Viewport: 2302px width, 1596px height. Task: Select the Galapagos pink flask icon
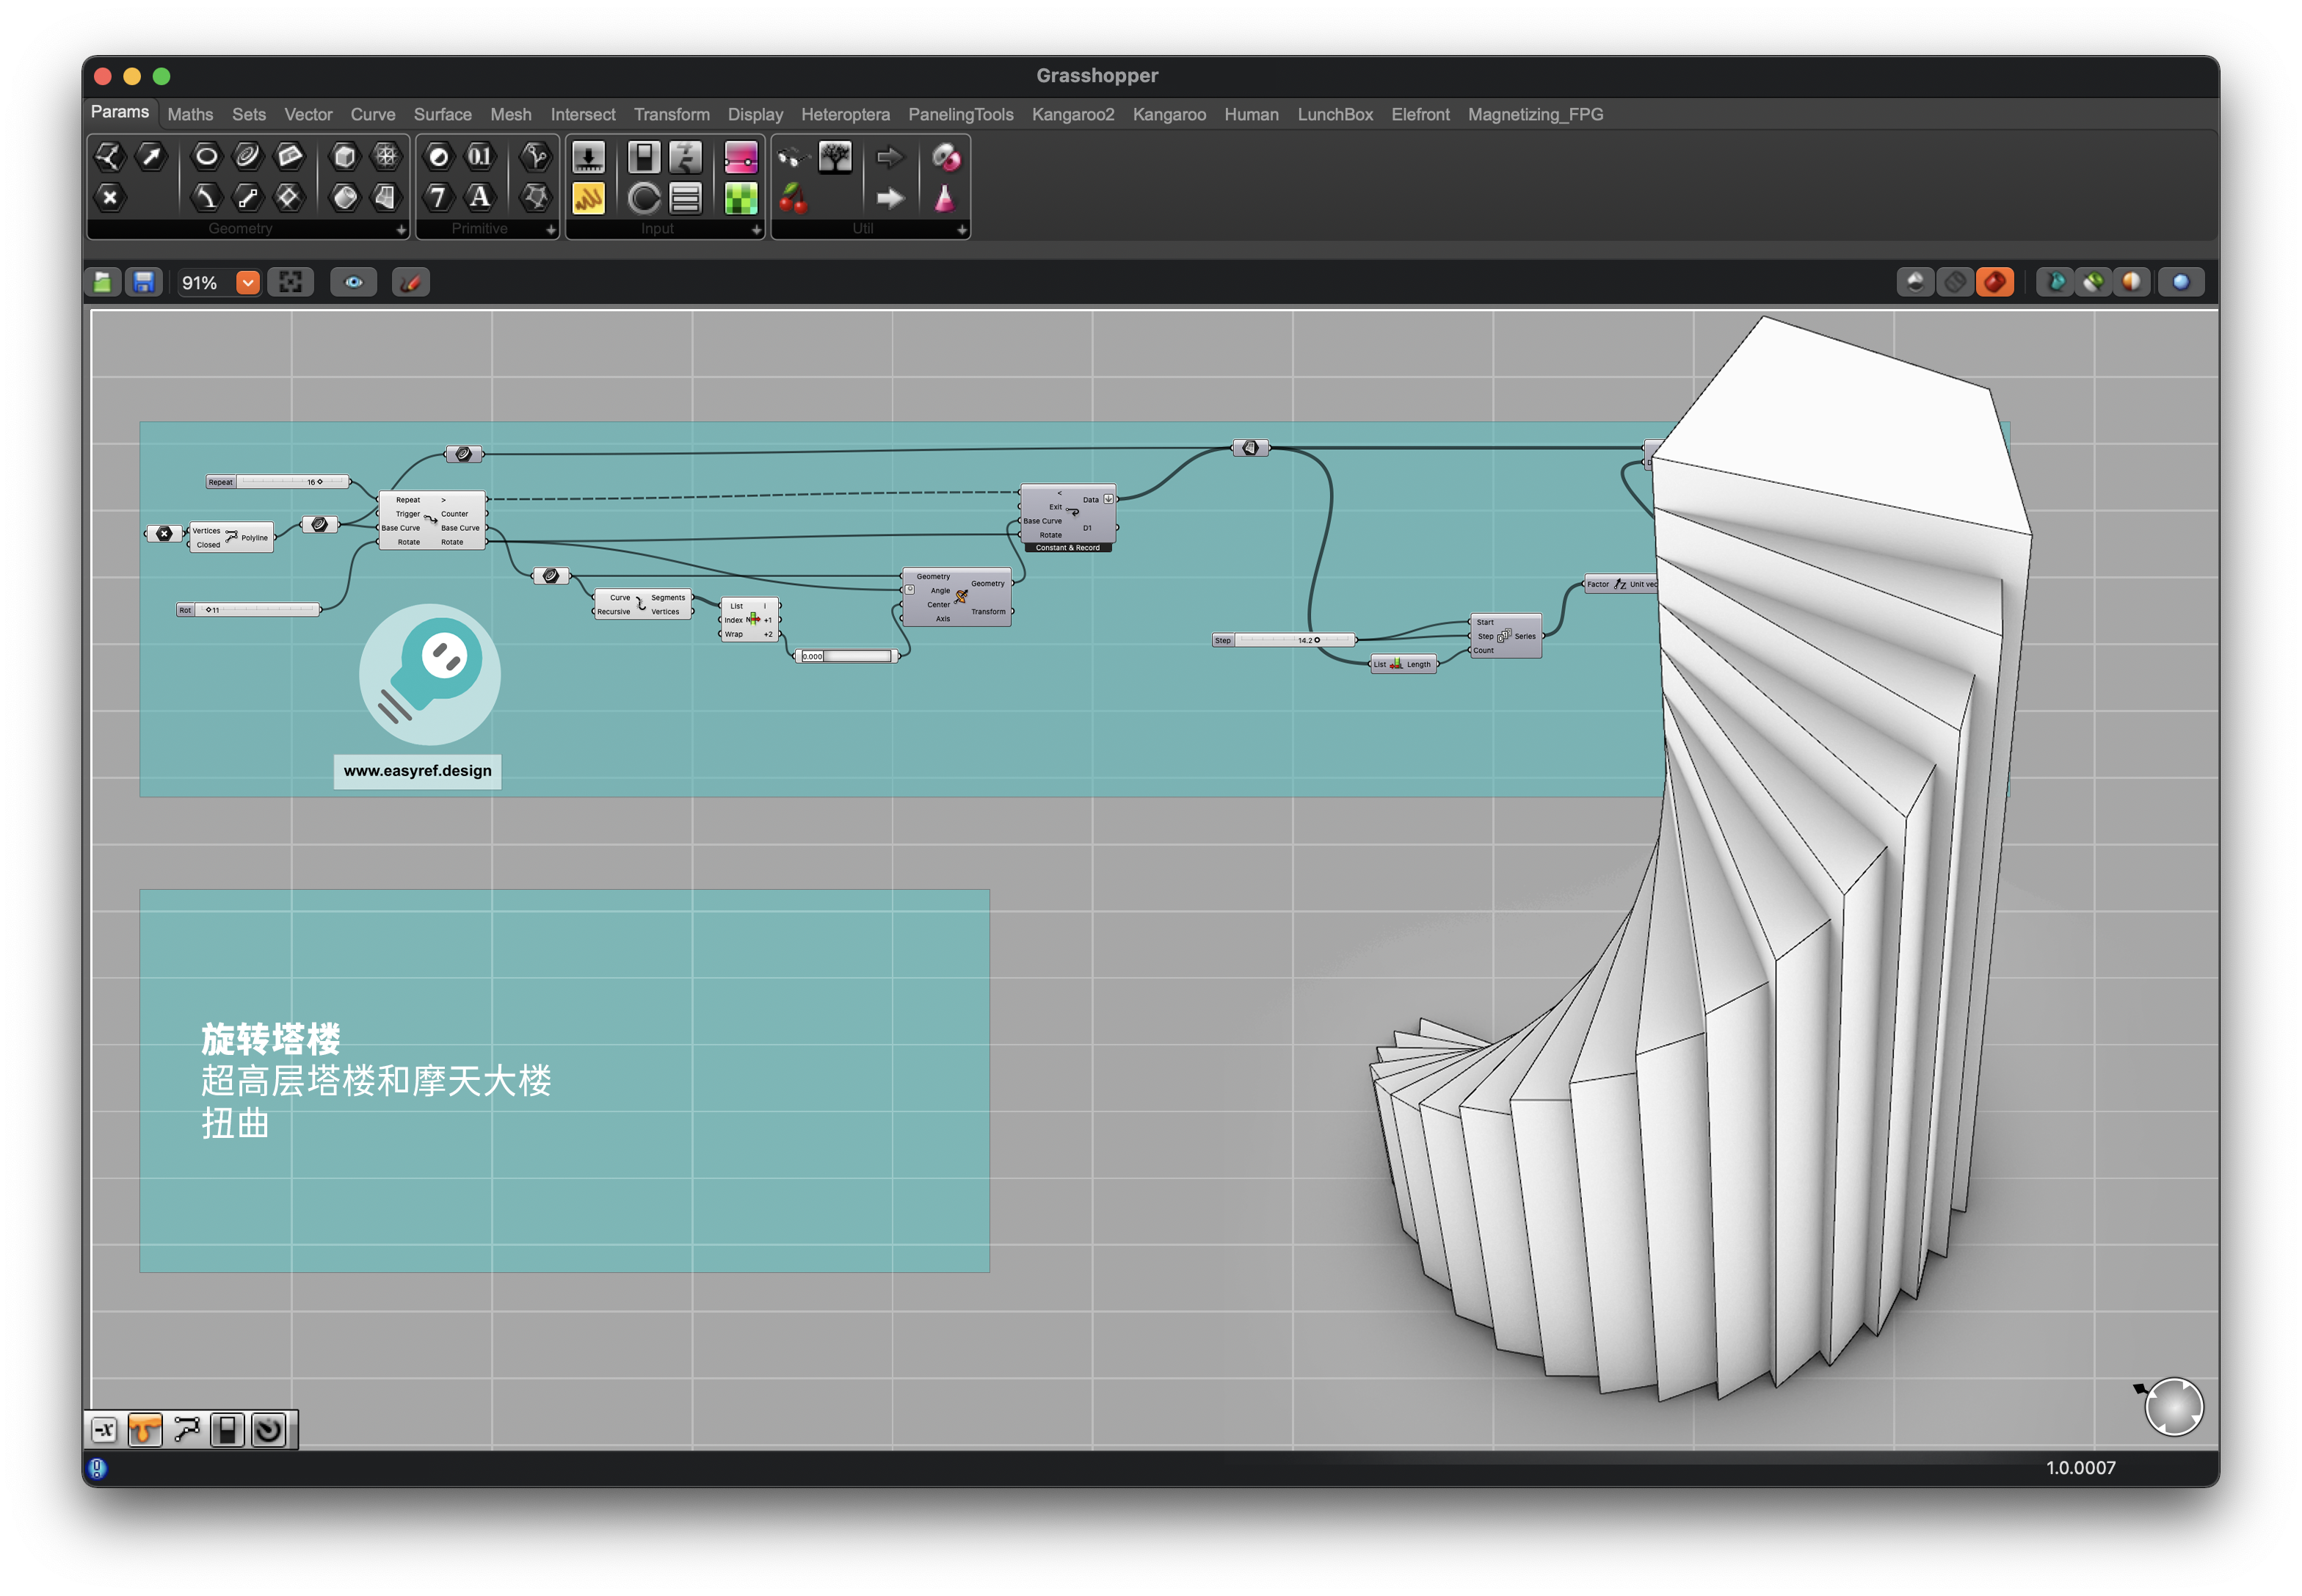(944, 198)
